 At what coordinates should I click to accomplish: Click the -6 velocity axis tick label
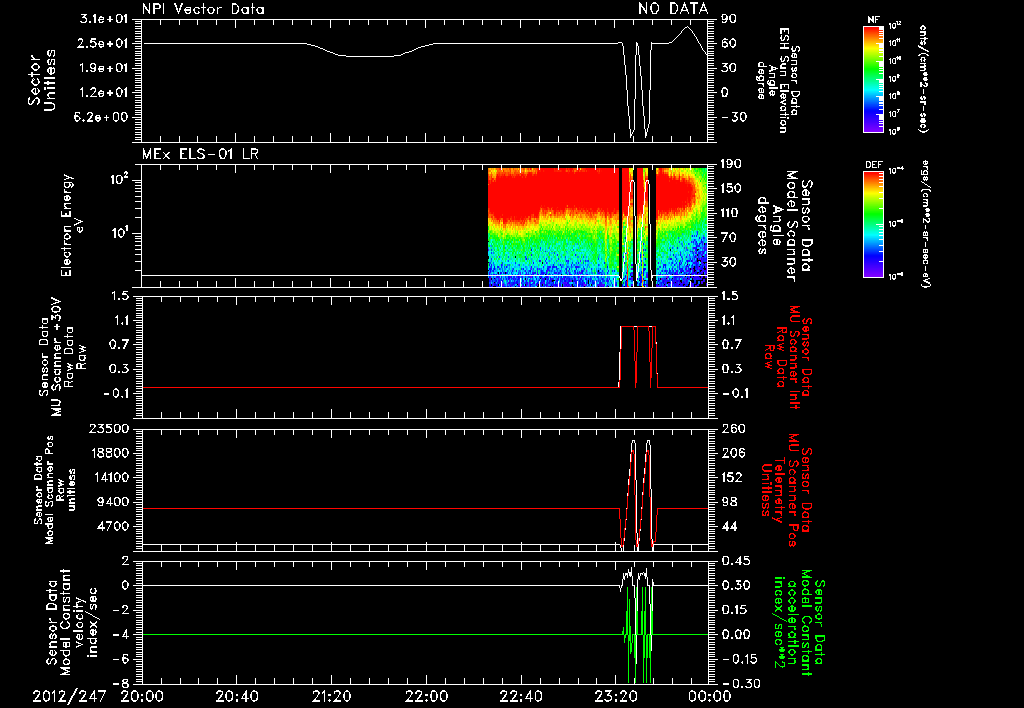pos(122,660)
